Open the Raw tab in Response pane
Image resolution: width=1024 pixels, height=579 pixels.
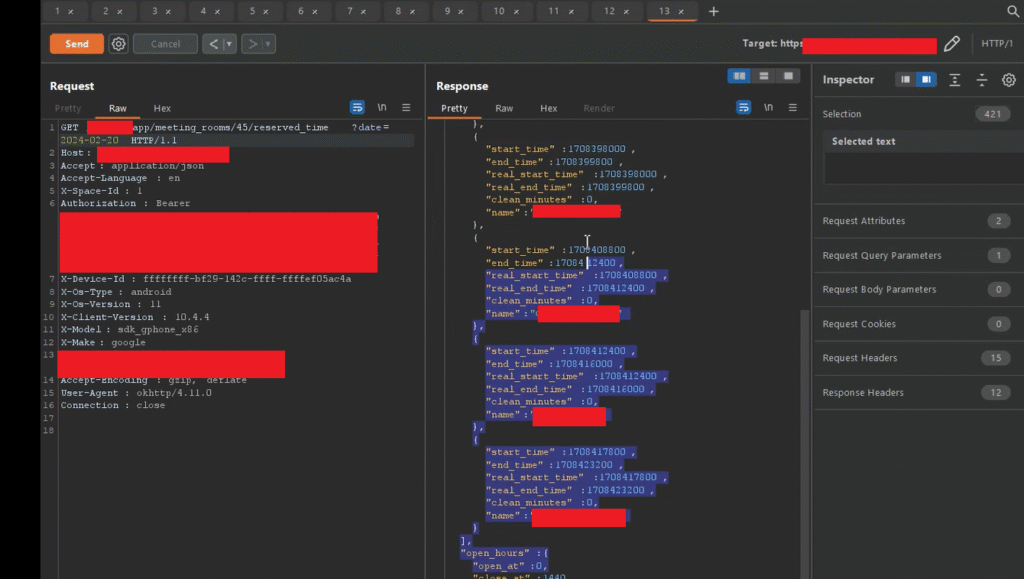pos(504,108)
